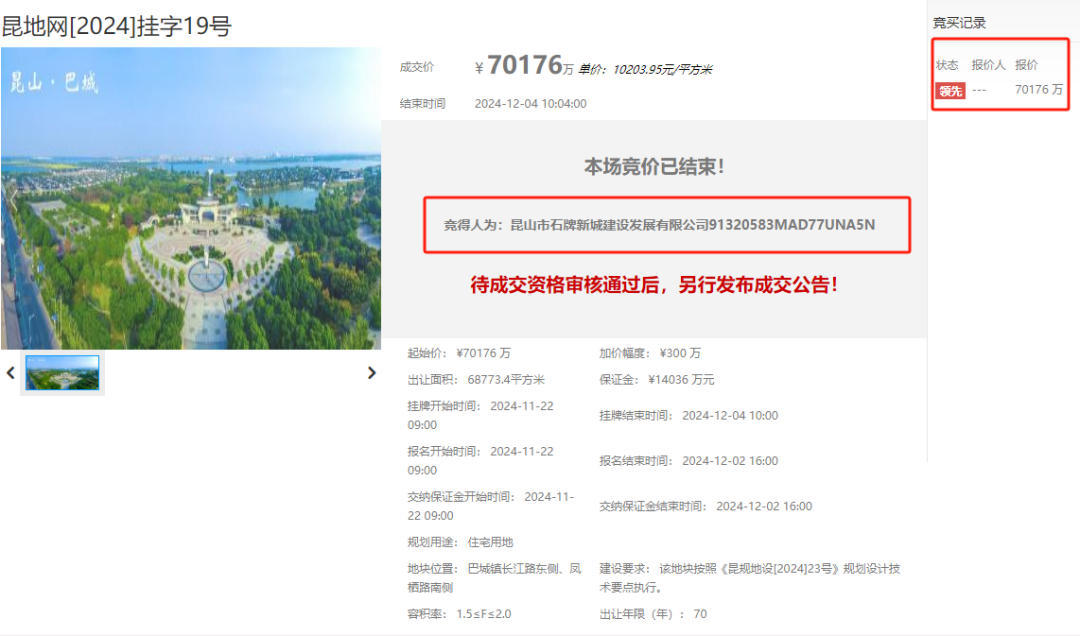1080x636 pixels.
Task: Click the 竞买记录 panel header
Action: click(x=959, y=22)
